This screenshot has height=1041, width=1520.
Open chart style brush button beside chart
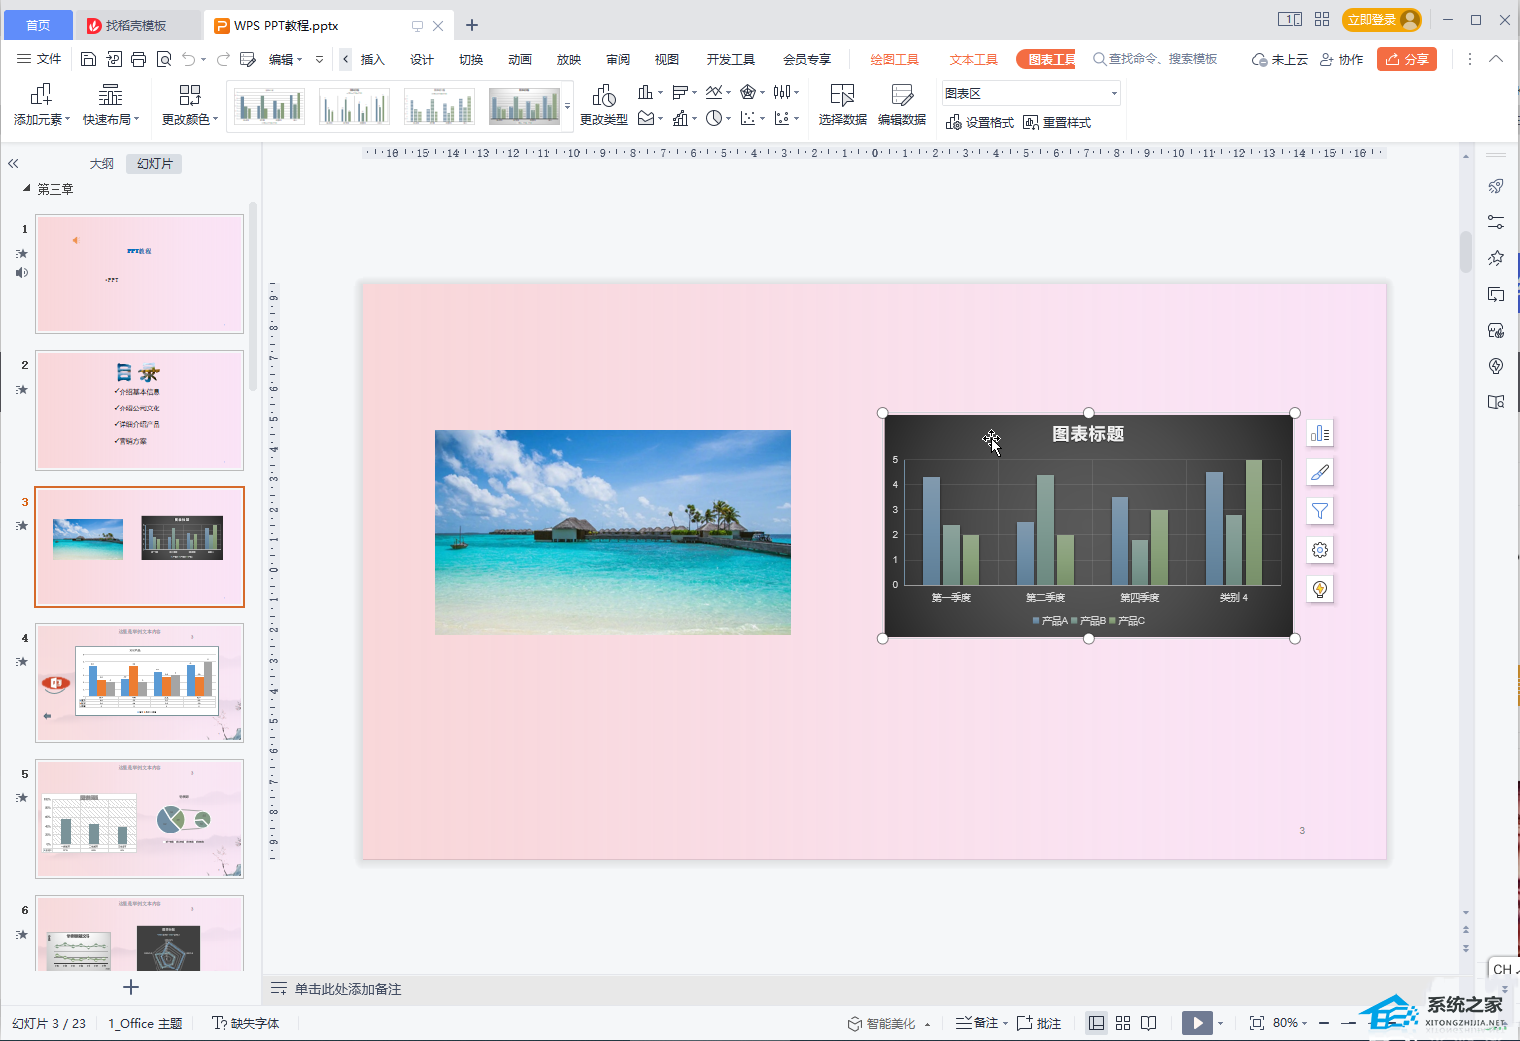(1320, 472)
